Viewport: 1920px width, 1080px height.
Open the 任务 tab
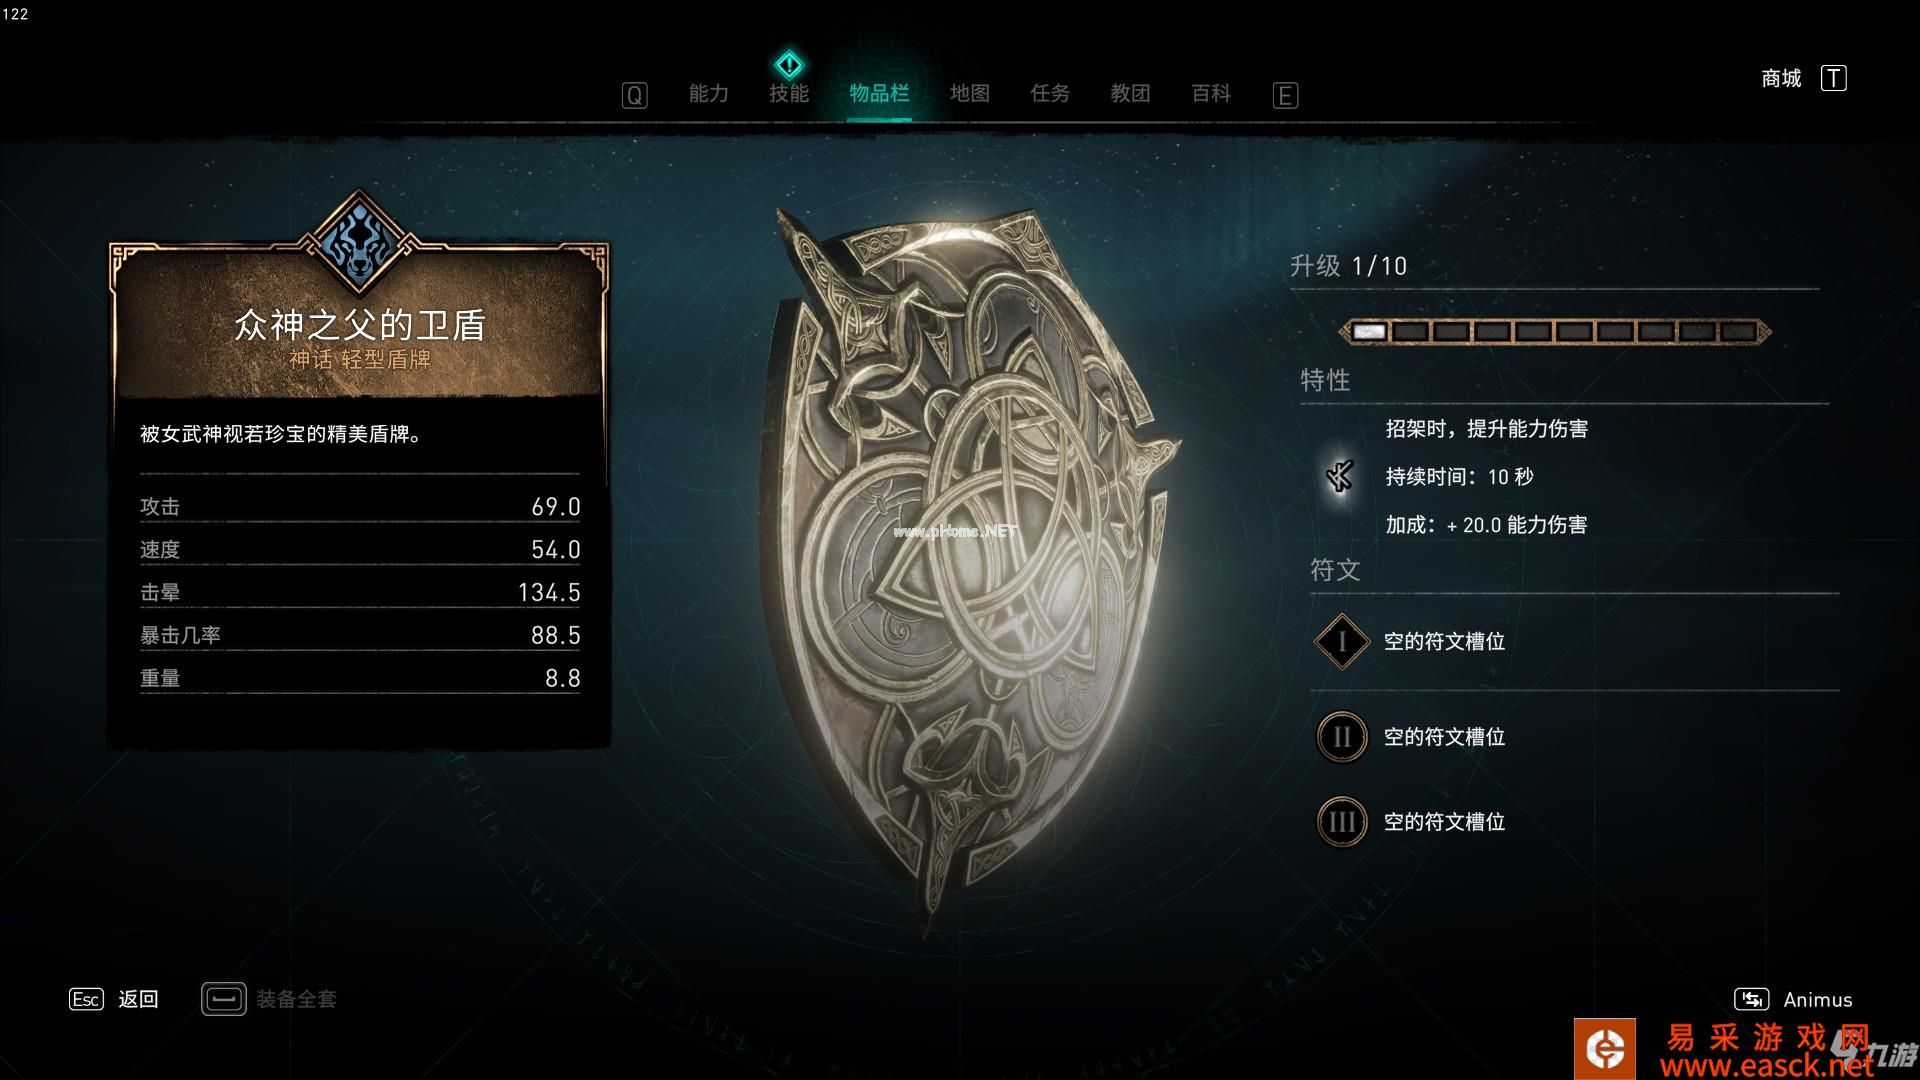(1050, 93)
